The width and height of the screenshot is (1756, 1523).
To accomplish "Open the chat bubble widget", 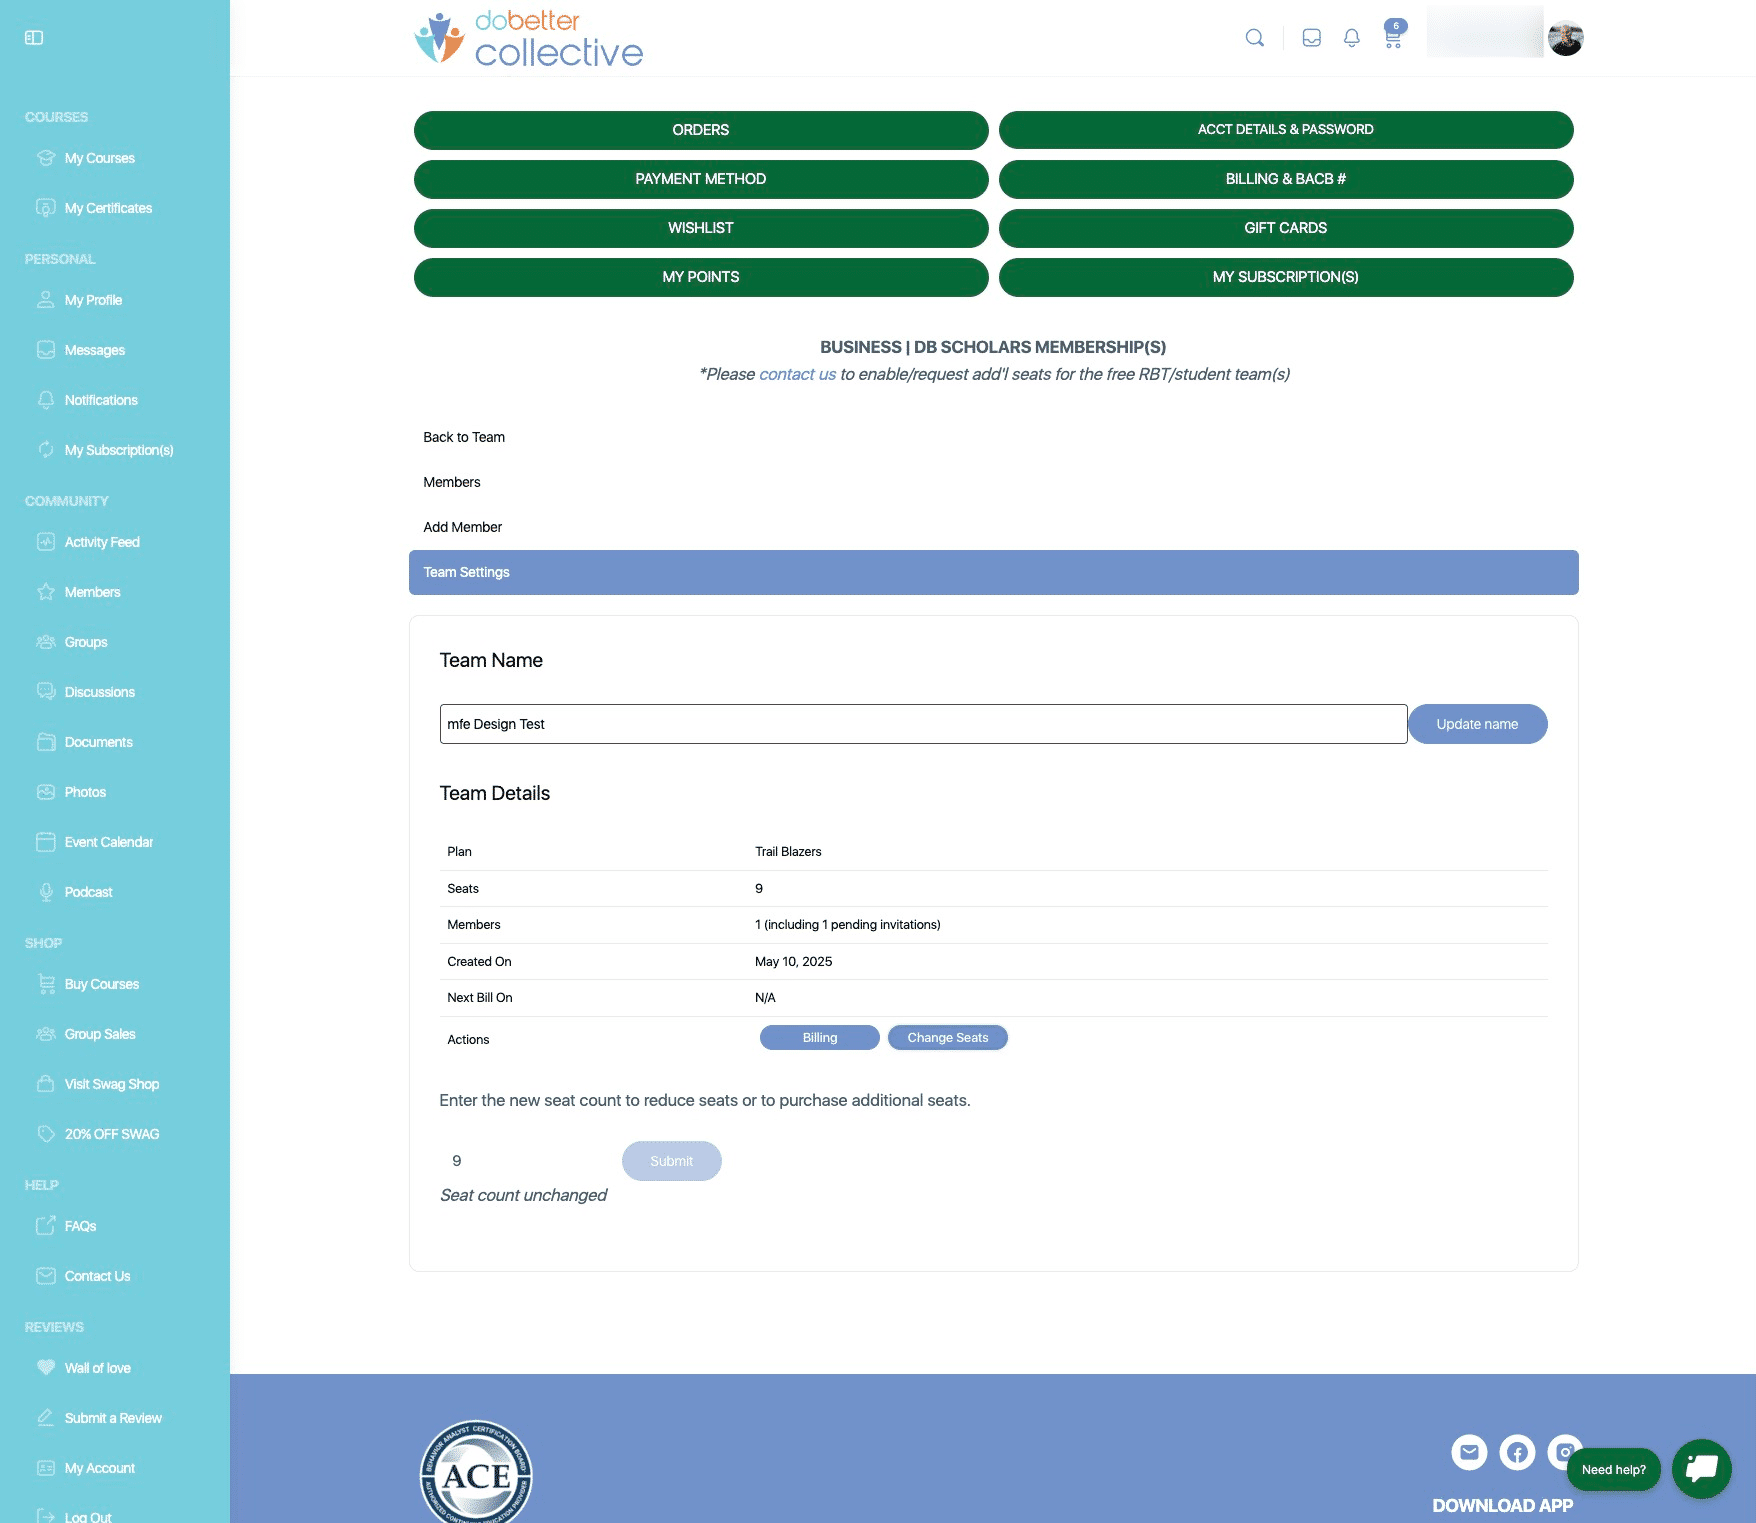I will [1702, 1469].
